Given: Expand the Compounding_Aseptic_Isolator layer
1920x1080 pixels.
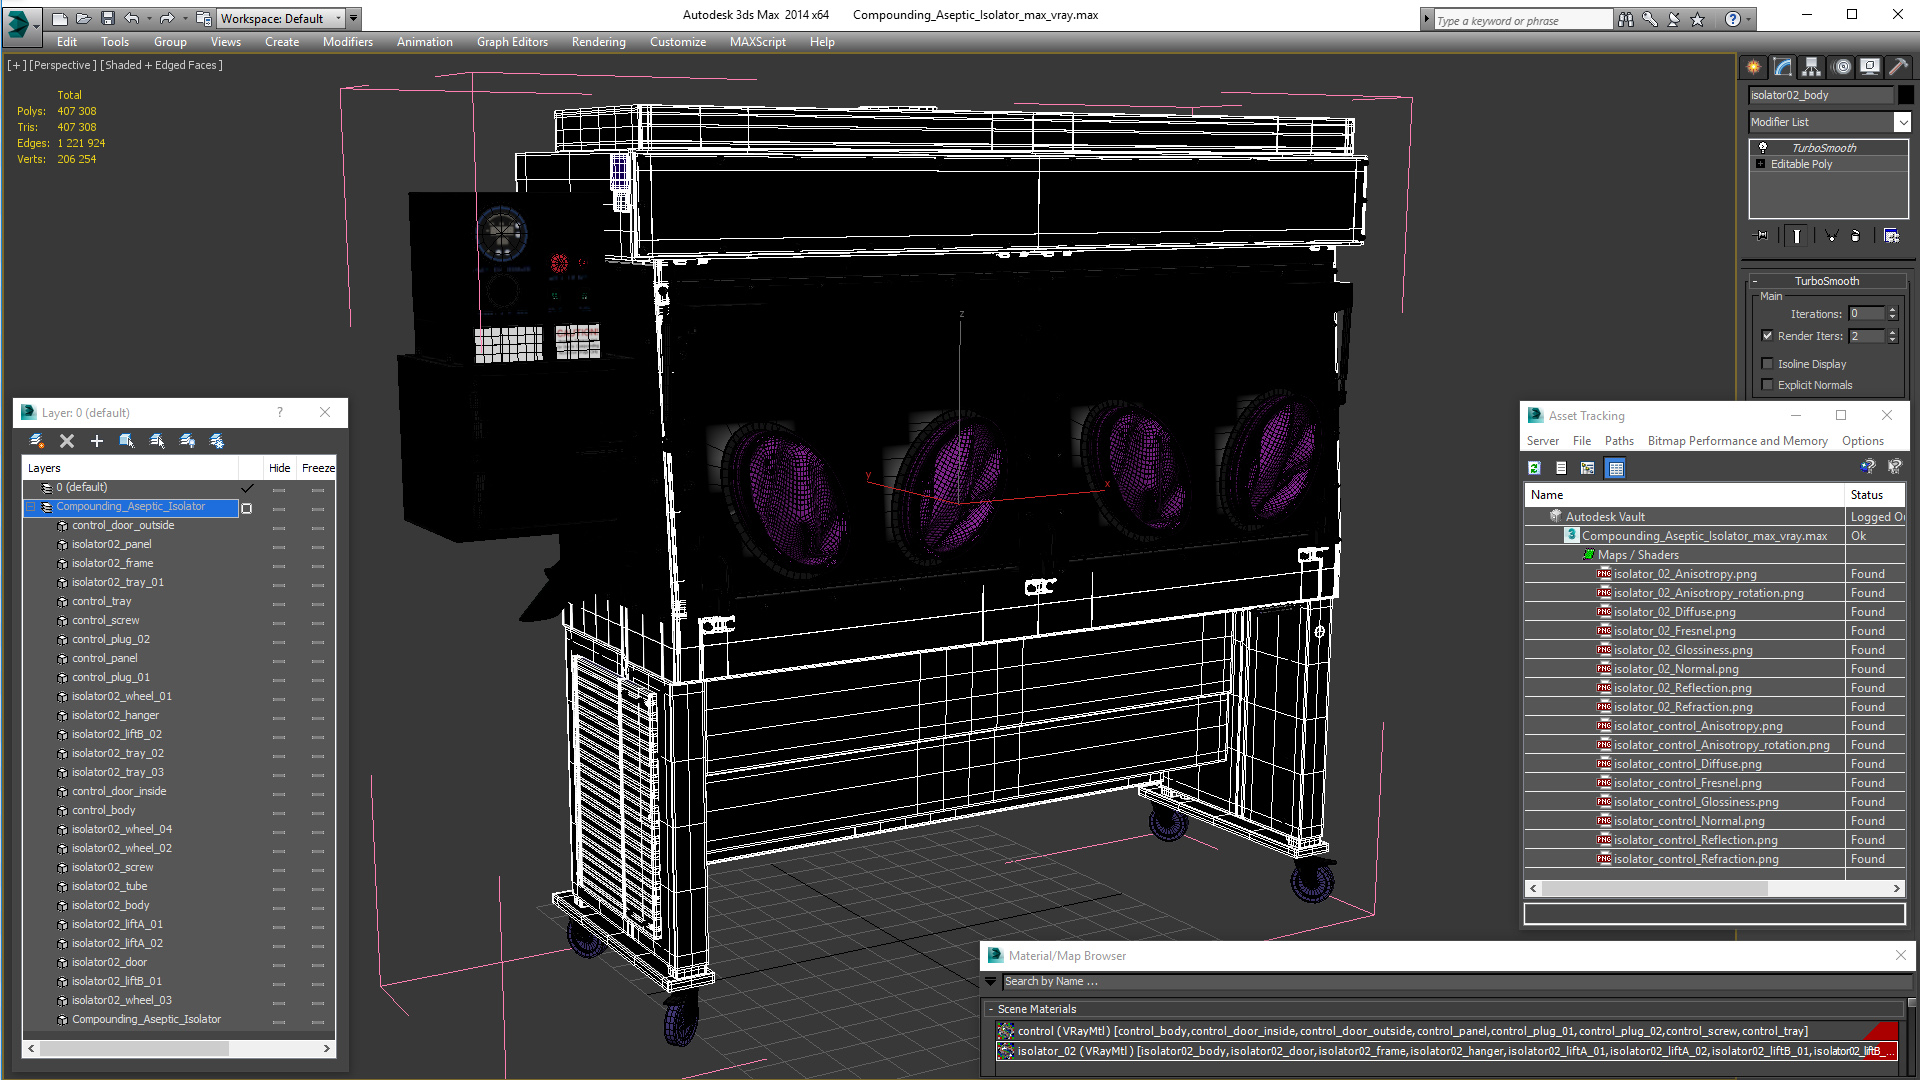Looking at the screenshot, I should pos(34,506).
